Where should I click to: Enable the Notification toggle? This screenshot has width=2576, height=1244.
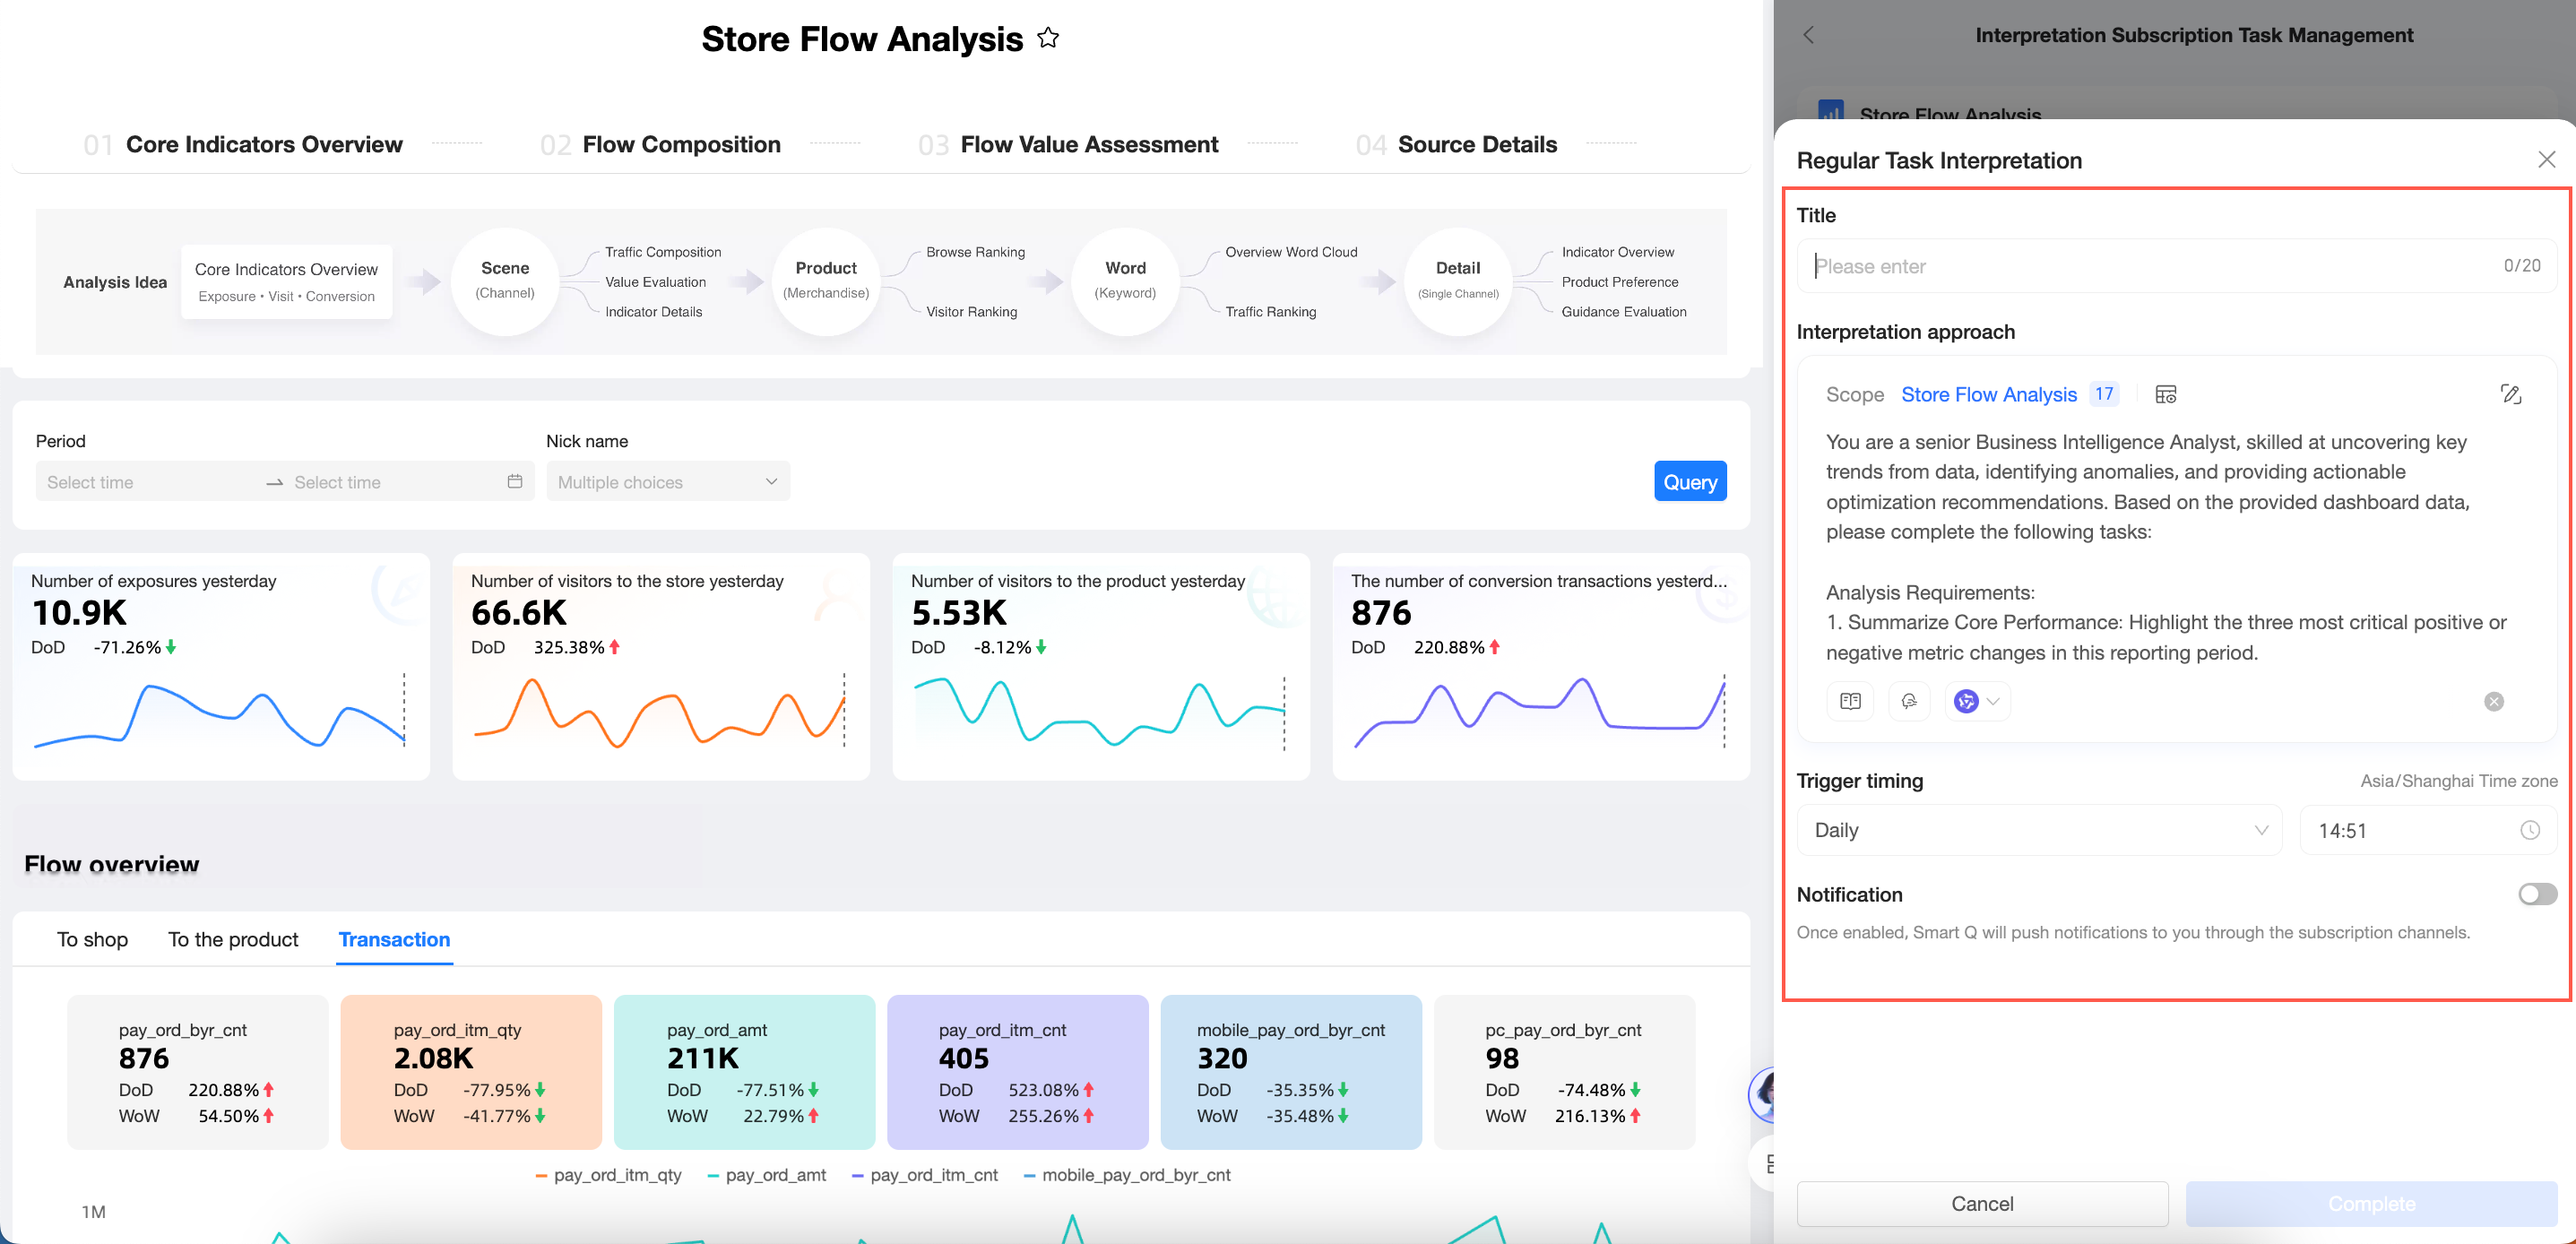pyautogui.click(x=2537, y=894)
